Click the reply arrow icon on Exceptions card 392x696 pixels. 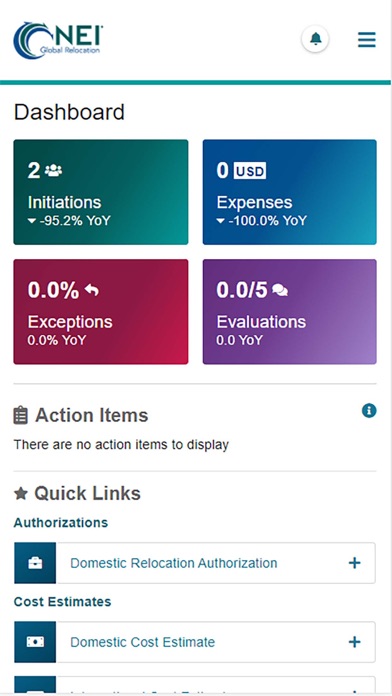coord(91,291)
